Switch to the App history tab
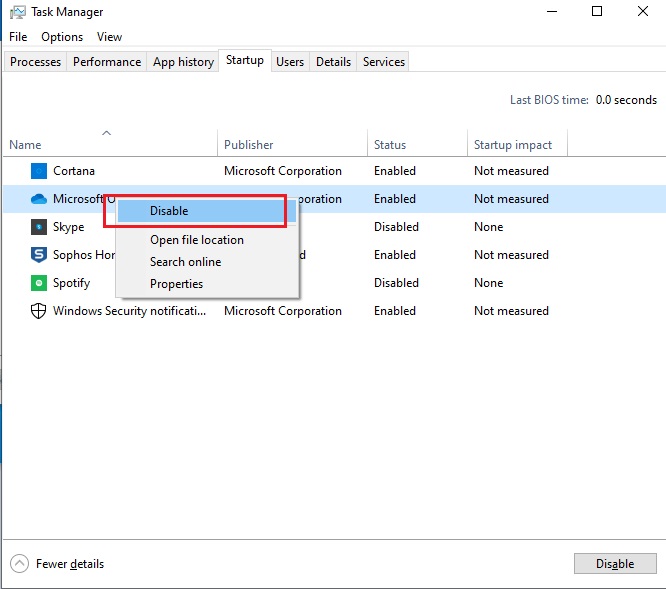 click(x=183, y=62)
